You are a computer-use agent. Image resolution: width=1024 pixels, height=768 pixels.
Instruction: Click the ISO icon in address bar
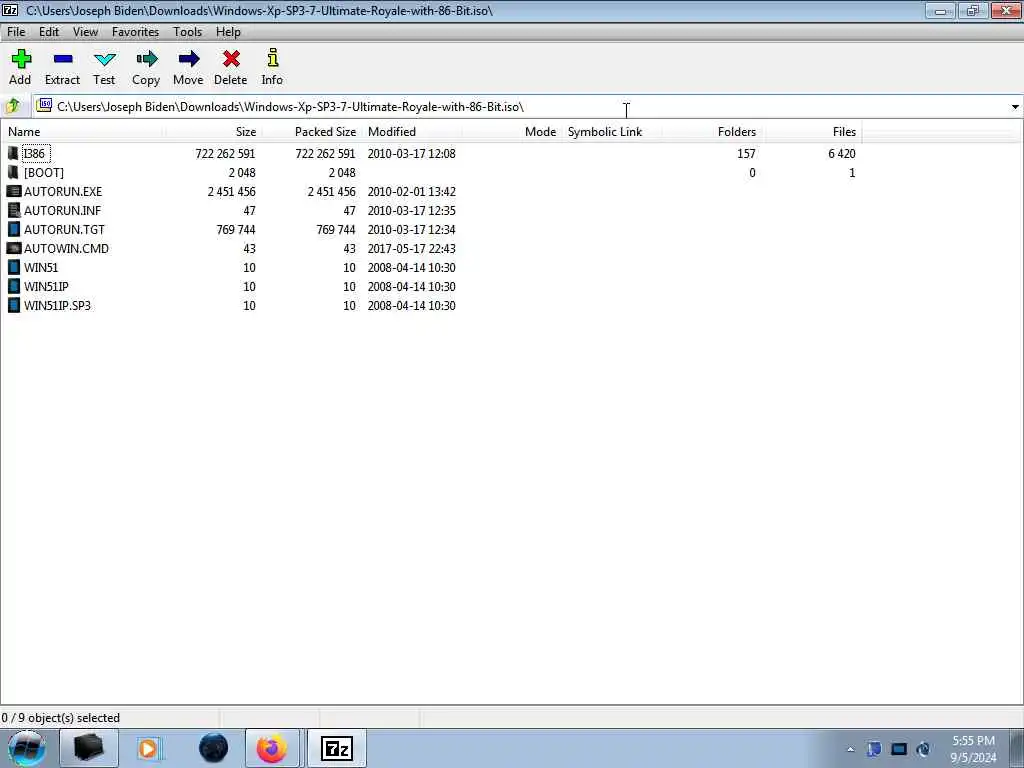click(x=44, y=105)
